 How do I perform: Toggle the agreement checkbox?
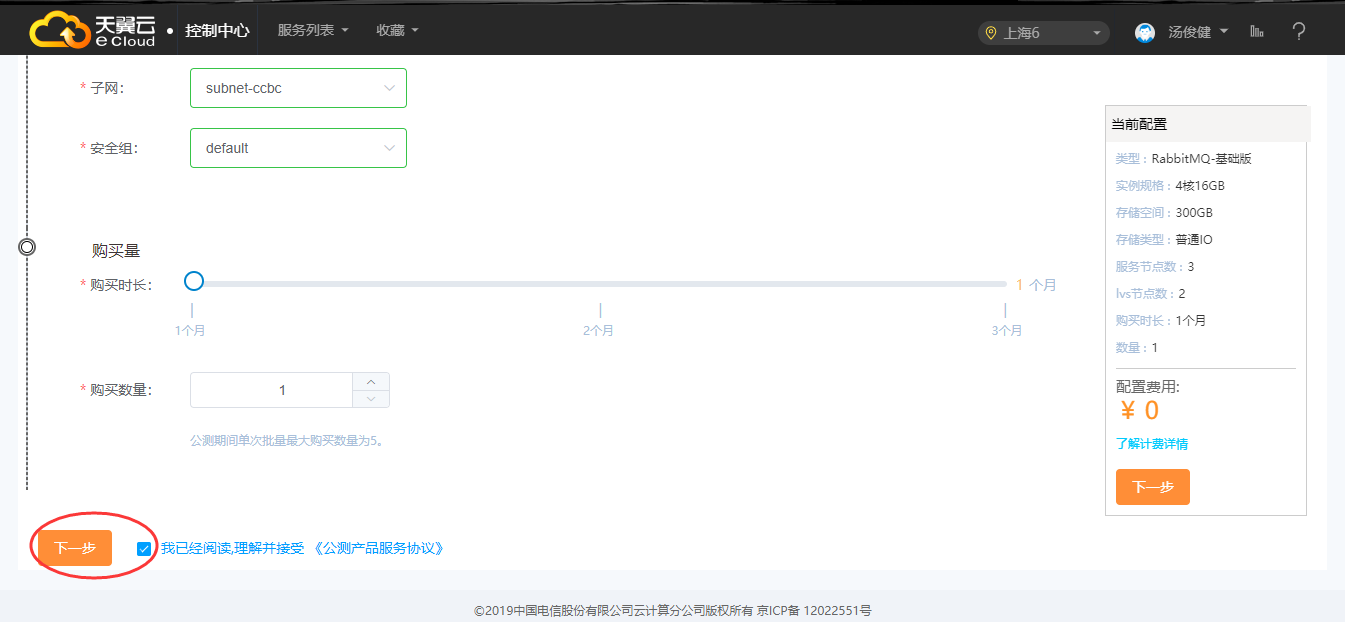[x=145, y=548]
